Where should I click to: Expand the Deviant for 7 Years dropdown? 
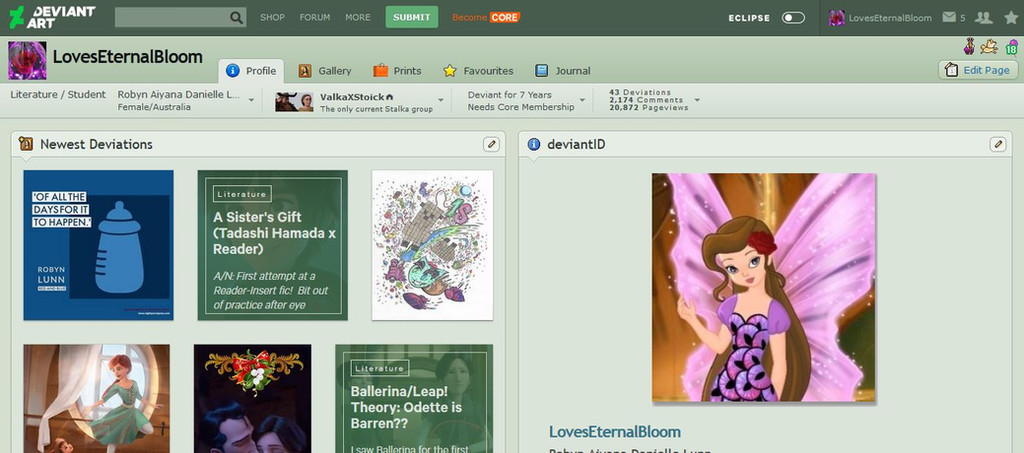click(x=582, y=101)
